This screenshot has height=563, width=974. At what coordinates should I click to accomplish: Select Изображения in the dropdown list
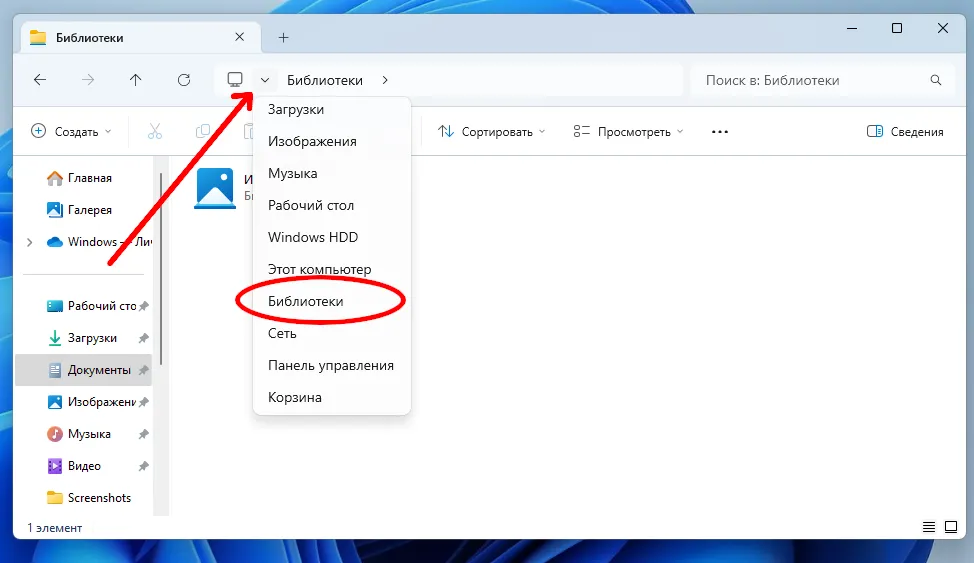[x=332, y=141]
